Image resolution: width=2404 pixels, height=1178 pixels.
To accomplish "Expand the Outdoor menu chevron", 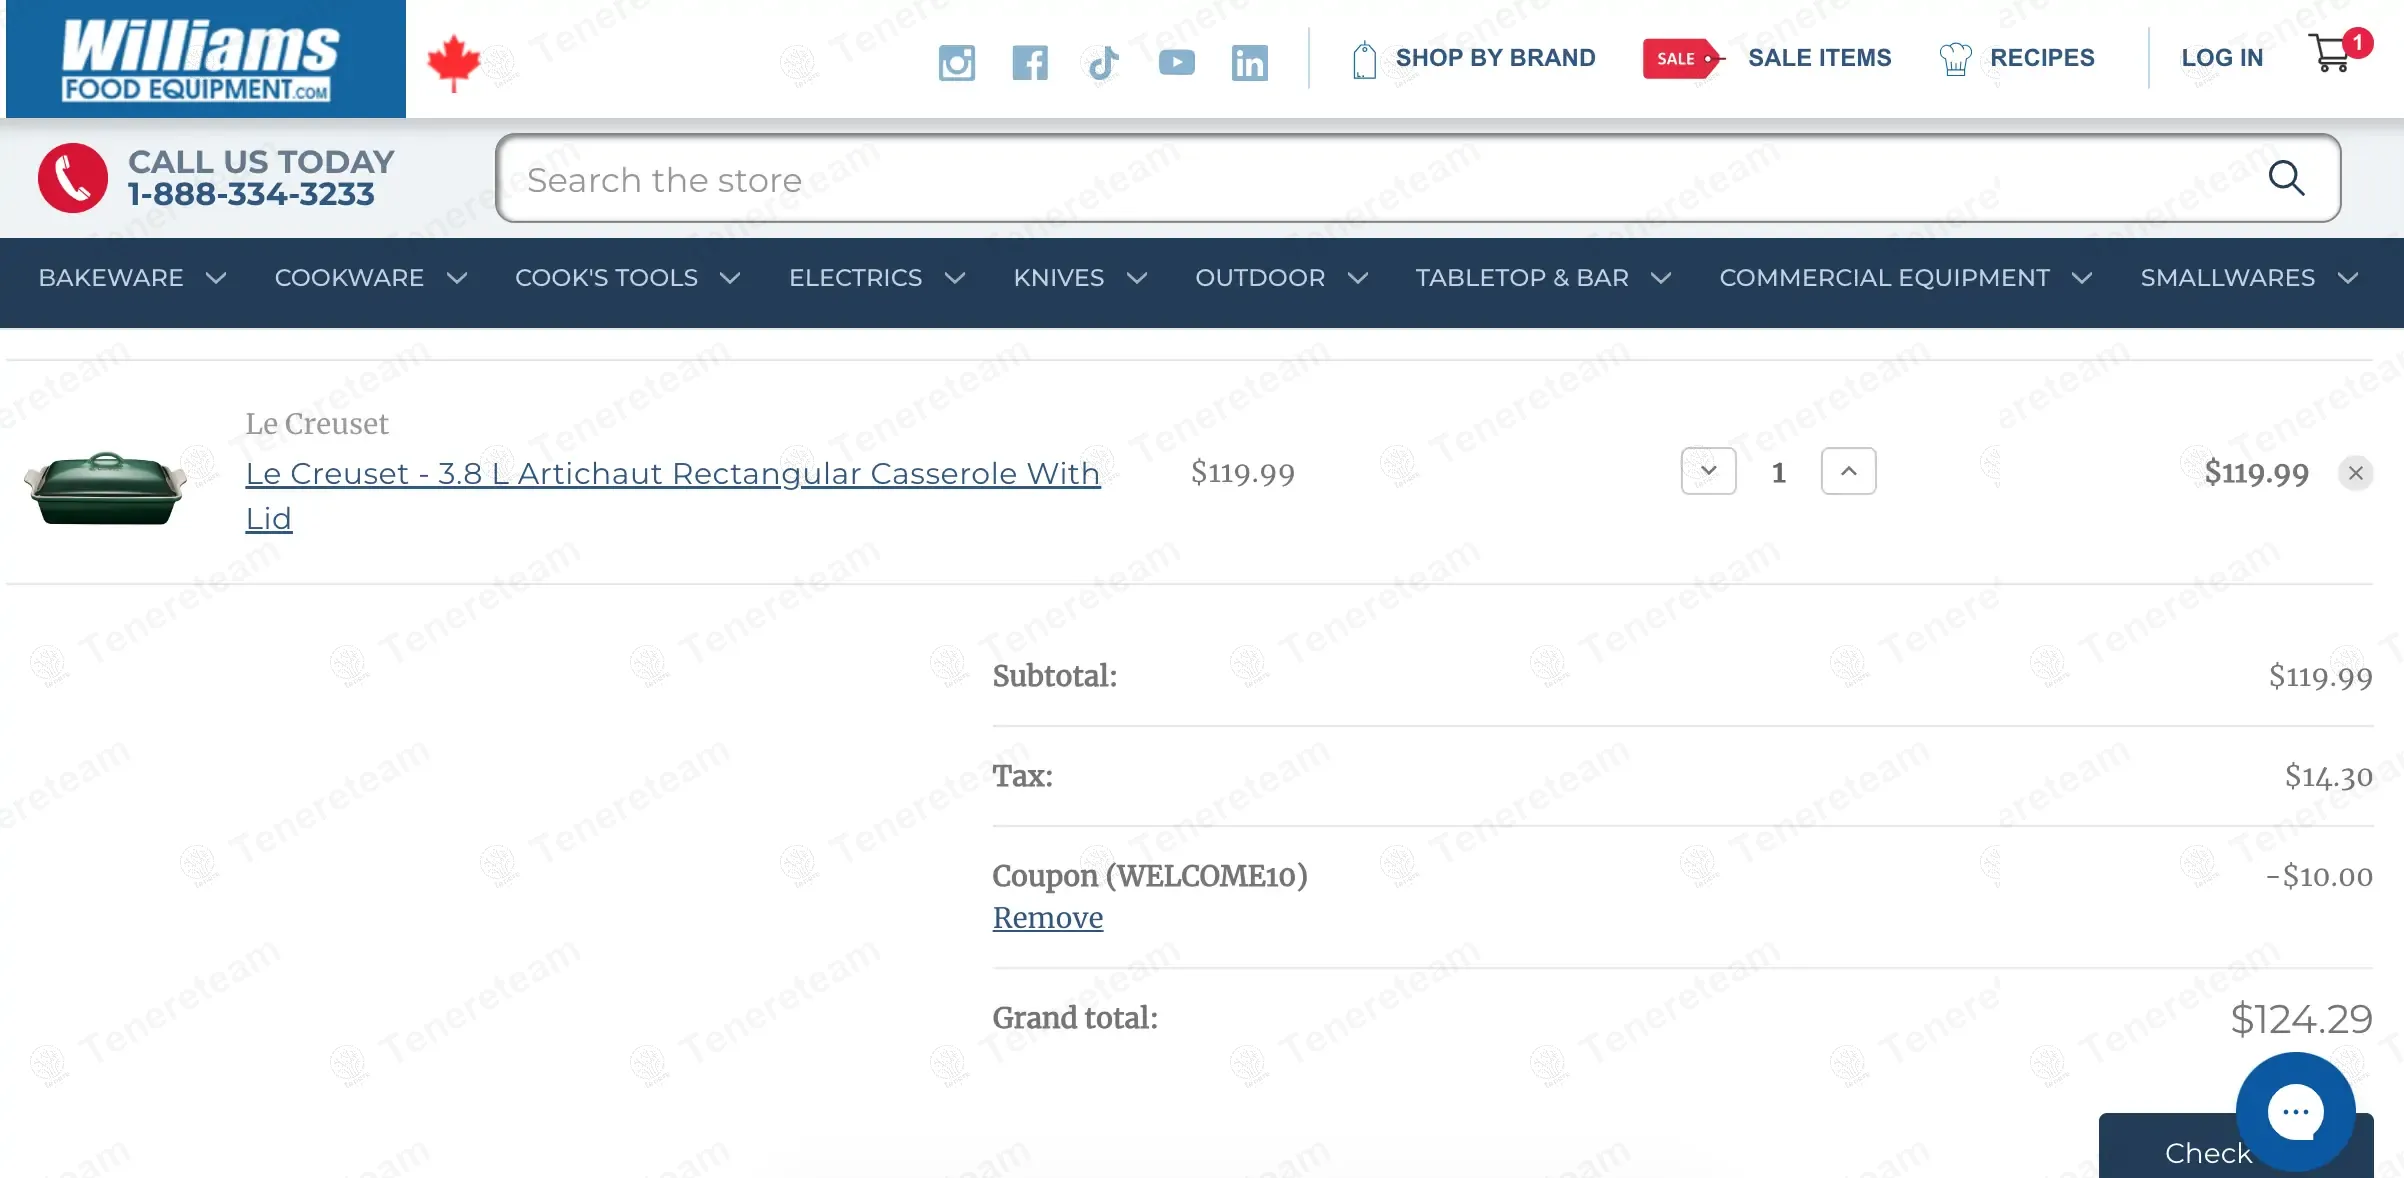I will (1358, 278).
